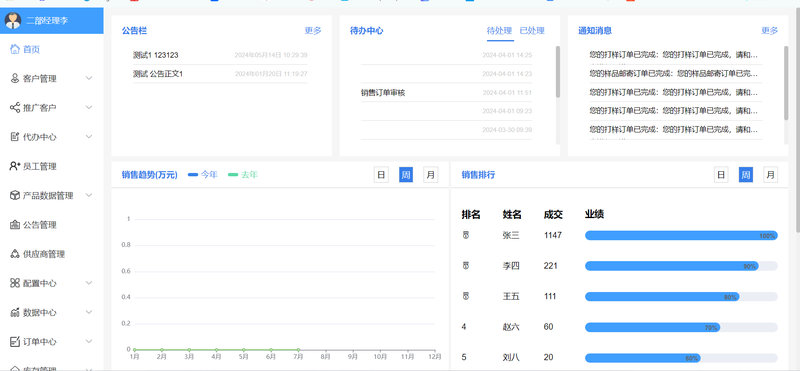Click the 配置中心 grid icon
Viewport: 800px width, 371px height.
(15, 283)
